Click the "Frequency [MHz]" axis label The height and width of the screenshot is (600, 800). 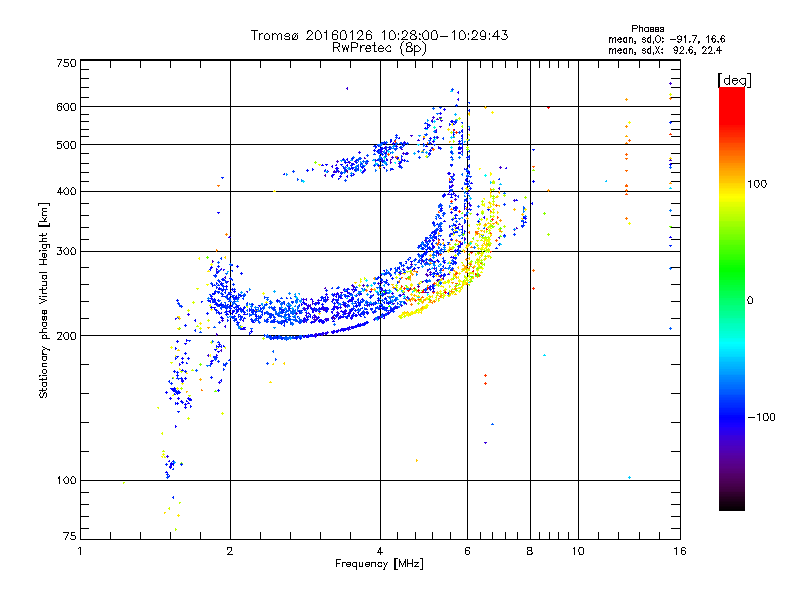379,564
